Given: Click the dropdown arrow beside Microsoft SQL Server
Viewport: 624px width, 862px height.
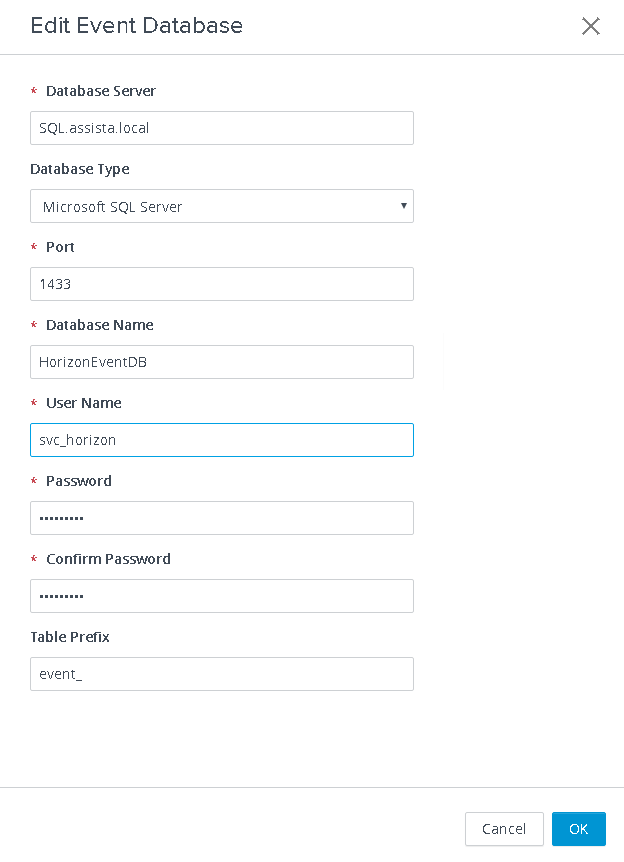Looking at the screenshot, I should 404,206.
